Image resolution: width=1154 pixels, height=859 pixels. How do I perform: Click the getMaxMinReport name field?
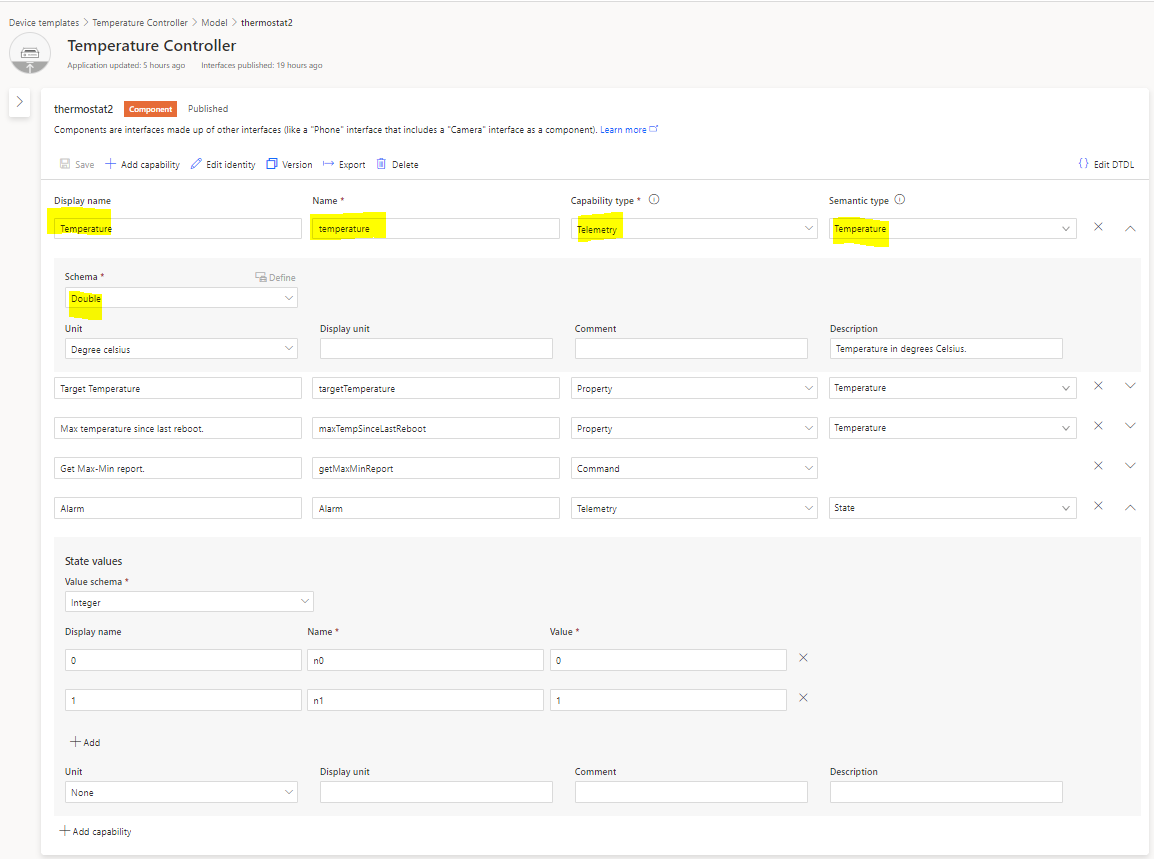point(436,468)
